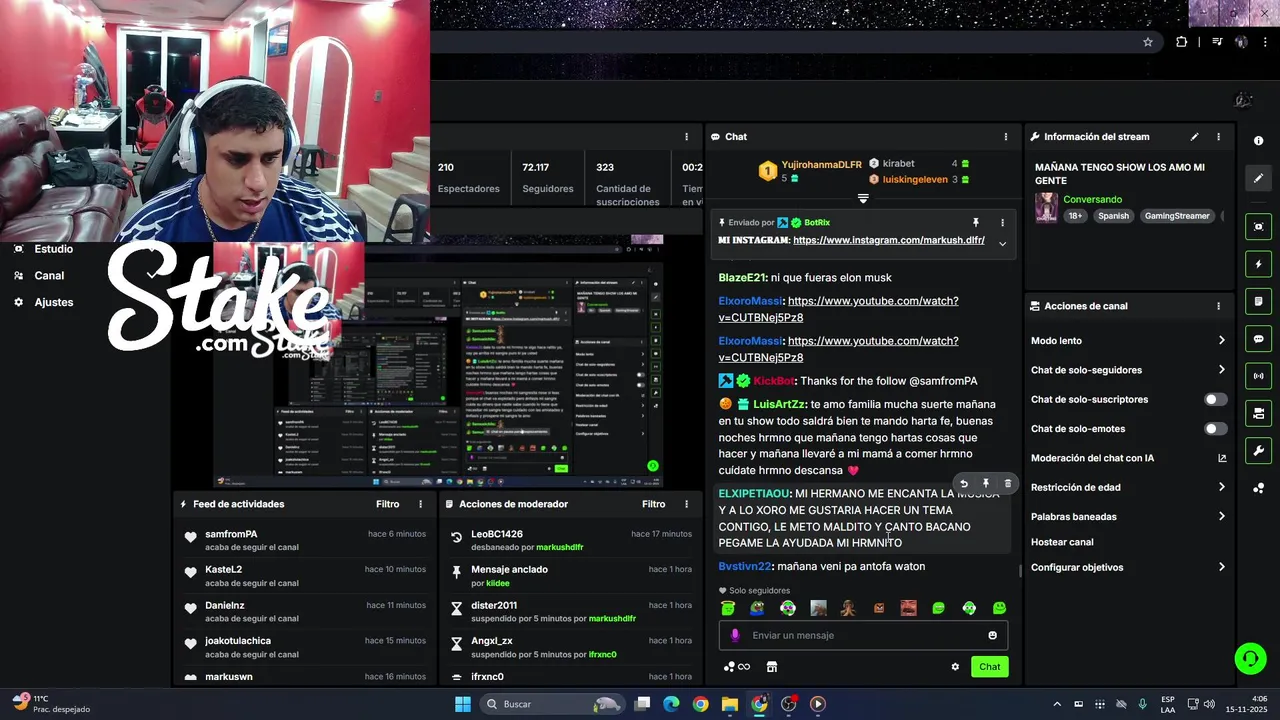The width and height of the screenshot is (1280, 720).
Task: Click the channel points infinity icon
Action: (737, 667)
